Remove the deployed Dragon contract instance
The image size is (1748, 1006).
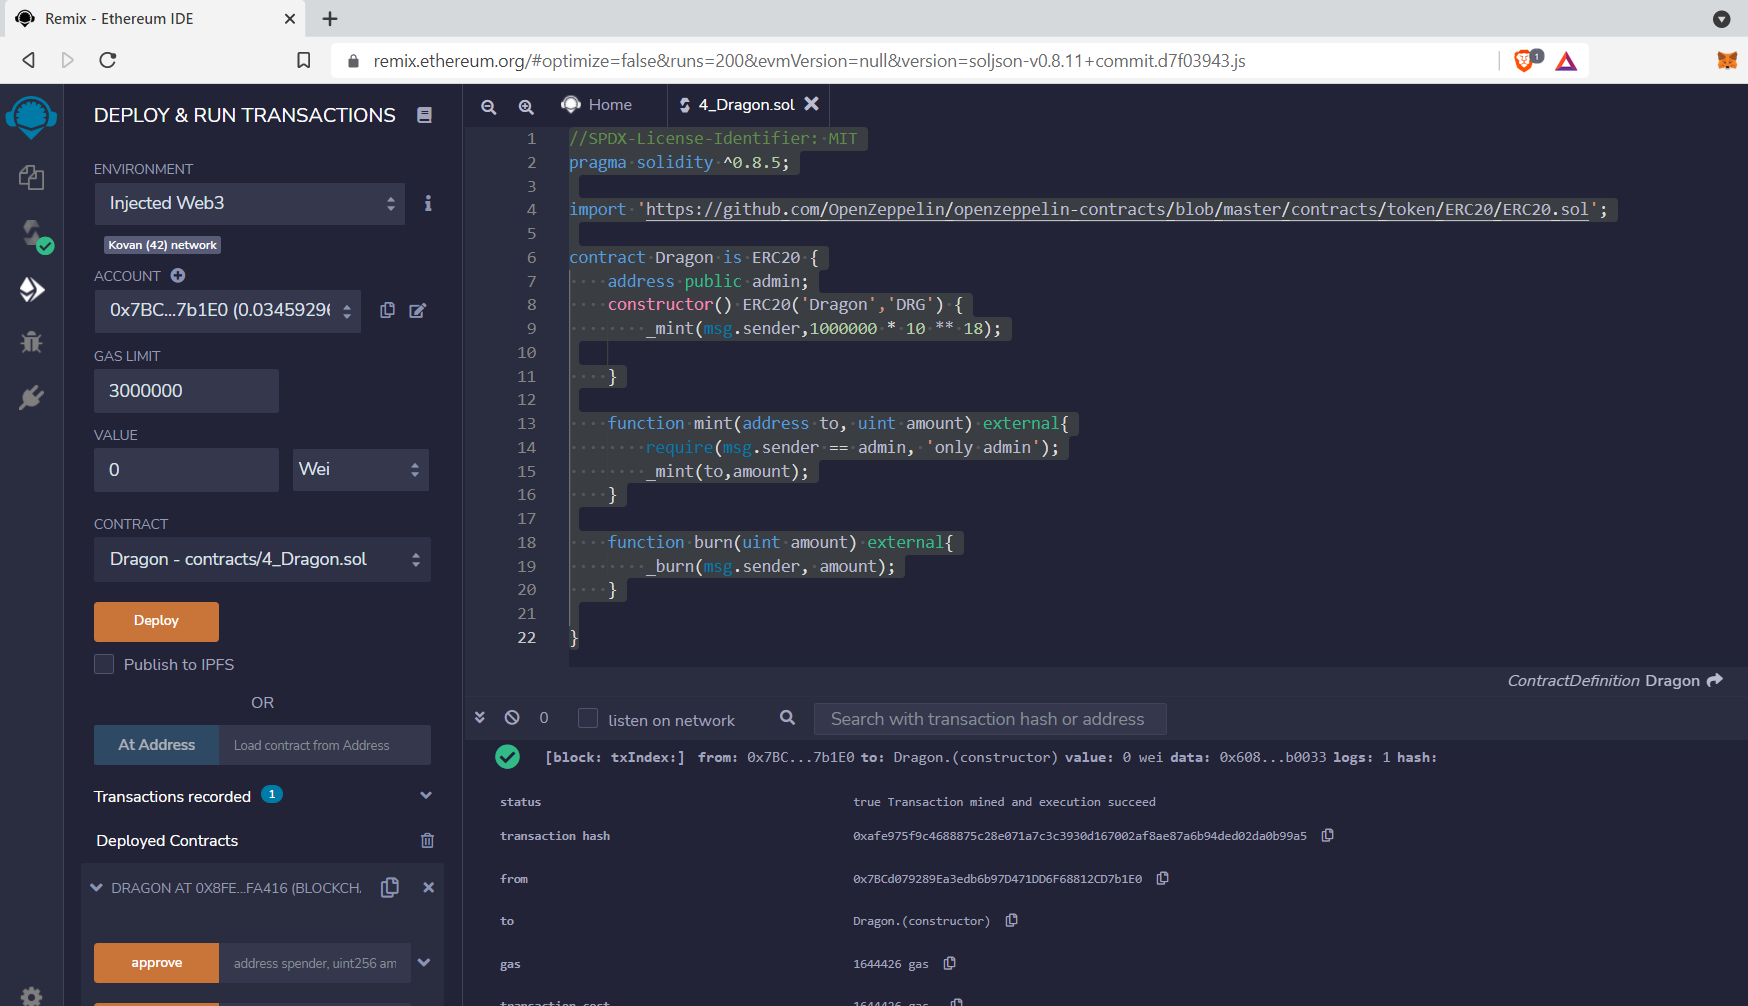pos(428,887)
